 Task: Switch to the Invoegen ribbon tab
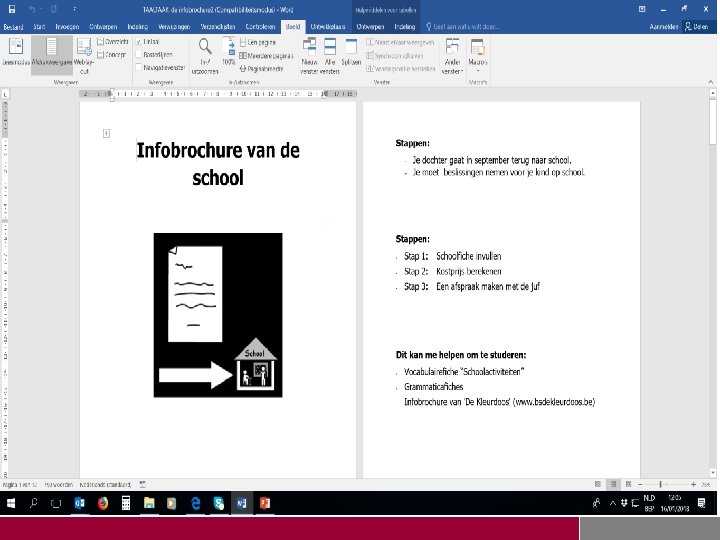(x=67, y=27)
